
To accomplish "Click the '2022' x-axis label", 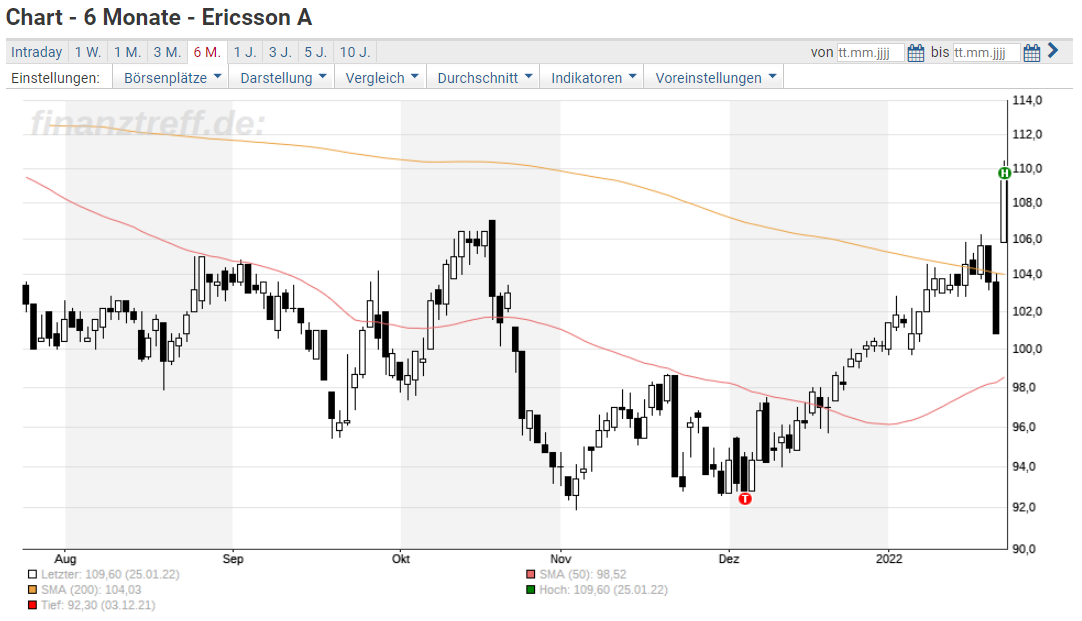I will 889,559.
